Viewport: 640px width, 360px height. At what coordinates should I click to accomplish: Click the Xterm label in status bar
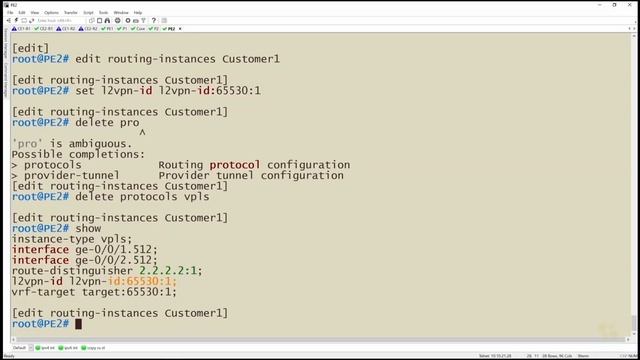583,356
